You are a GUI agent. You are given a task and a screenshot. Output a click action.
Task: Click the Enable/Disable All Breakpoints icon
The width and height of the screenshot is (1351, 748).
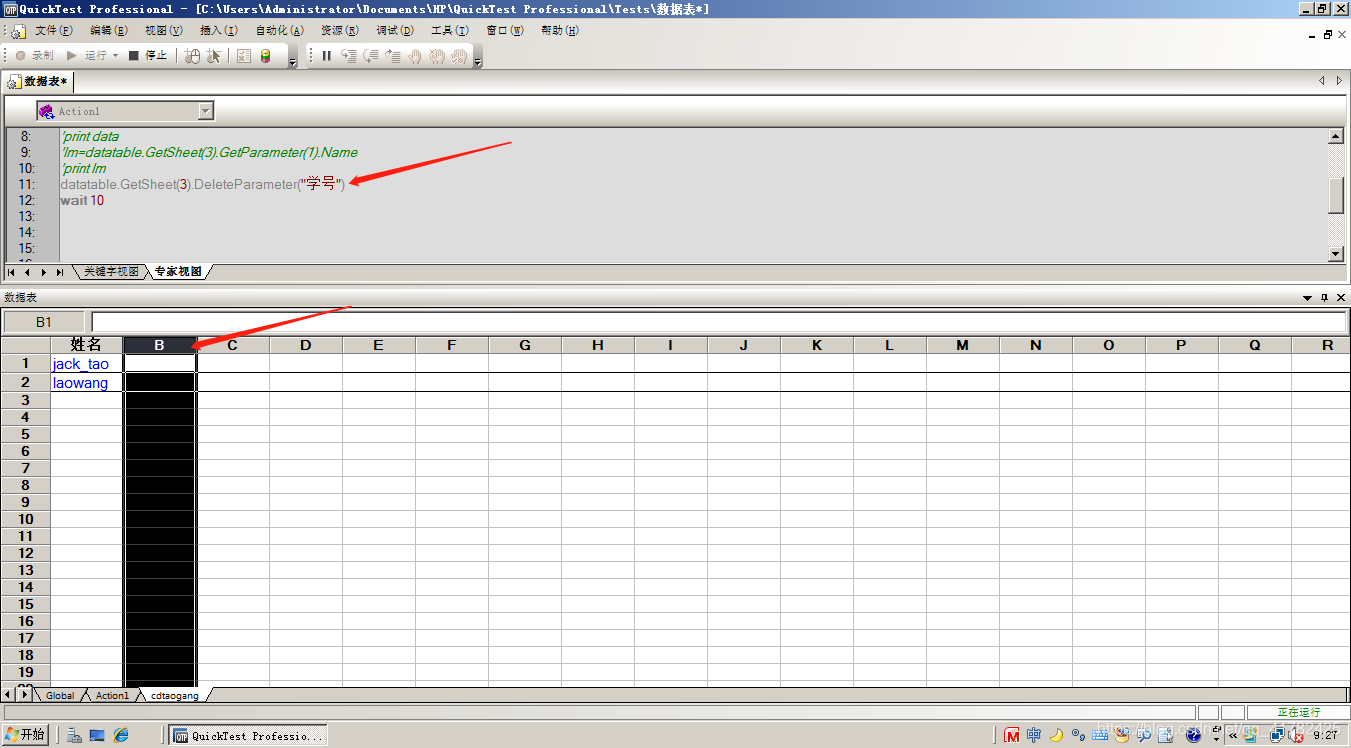(x=459, y=56)
